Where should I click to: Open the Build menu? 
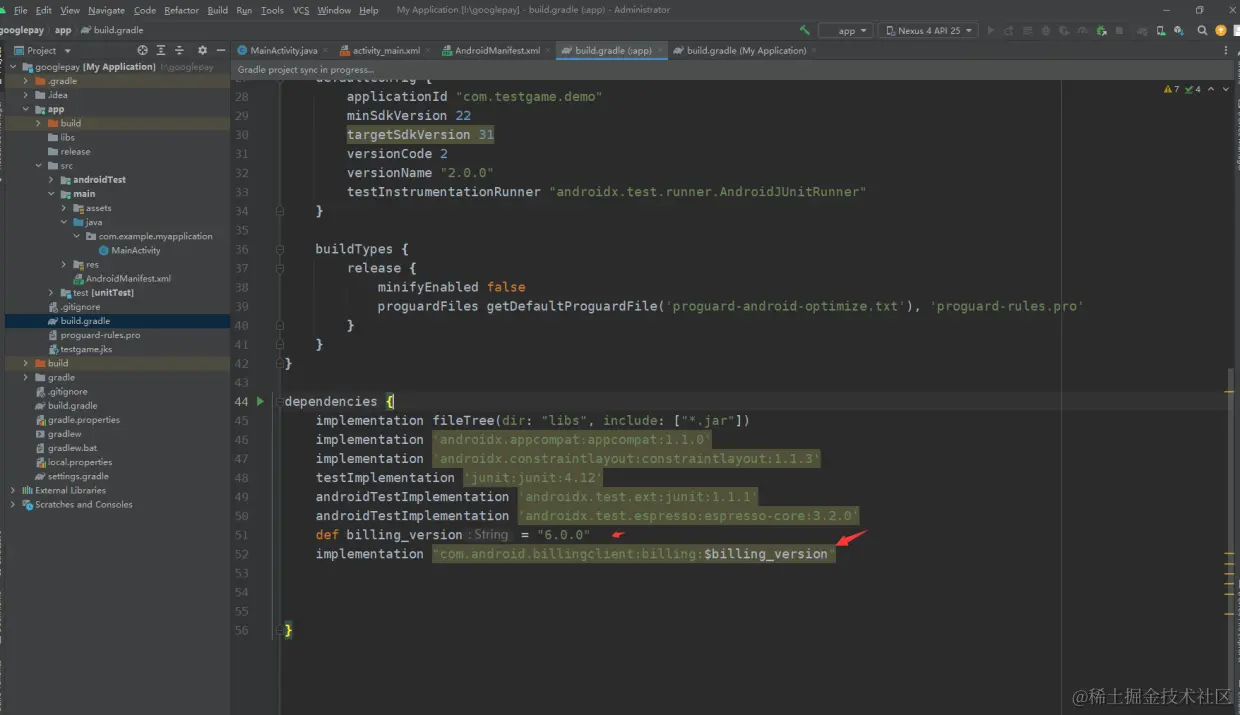click(217, 10)
